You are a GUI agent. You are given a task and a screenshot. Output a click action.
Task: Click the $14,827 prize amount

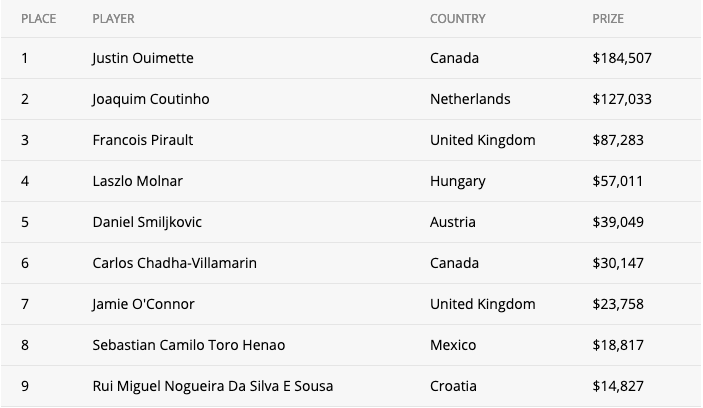click(x=618, y=386)
